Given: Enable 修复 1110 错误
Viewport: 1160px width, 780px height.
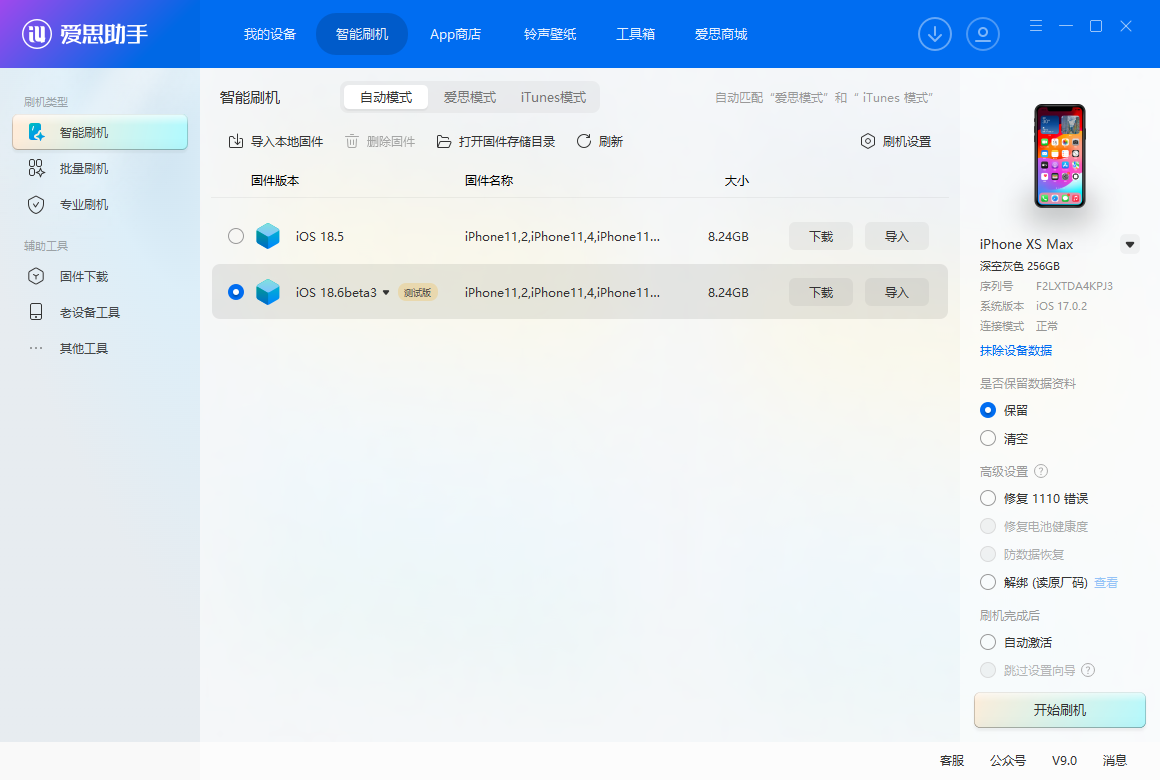Looking at the screenshot, I should 988,498.
